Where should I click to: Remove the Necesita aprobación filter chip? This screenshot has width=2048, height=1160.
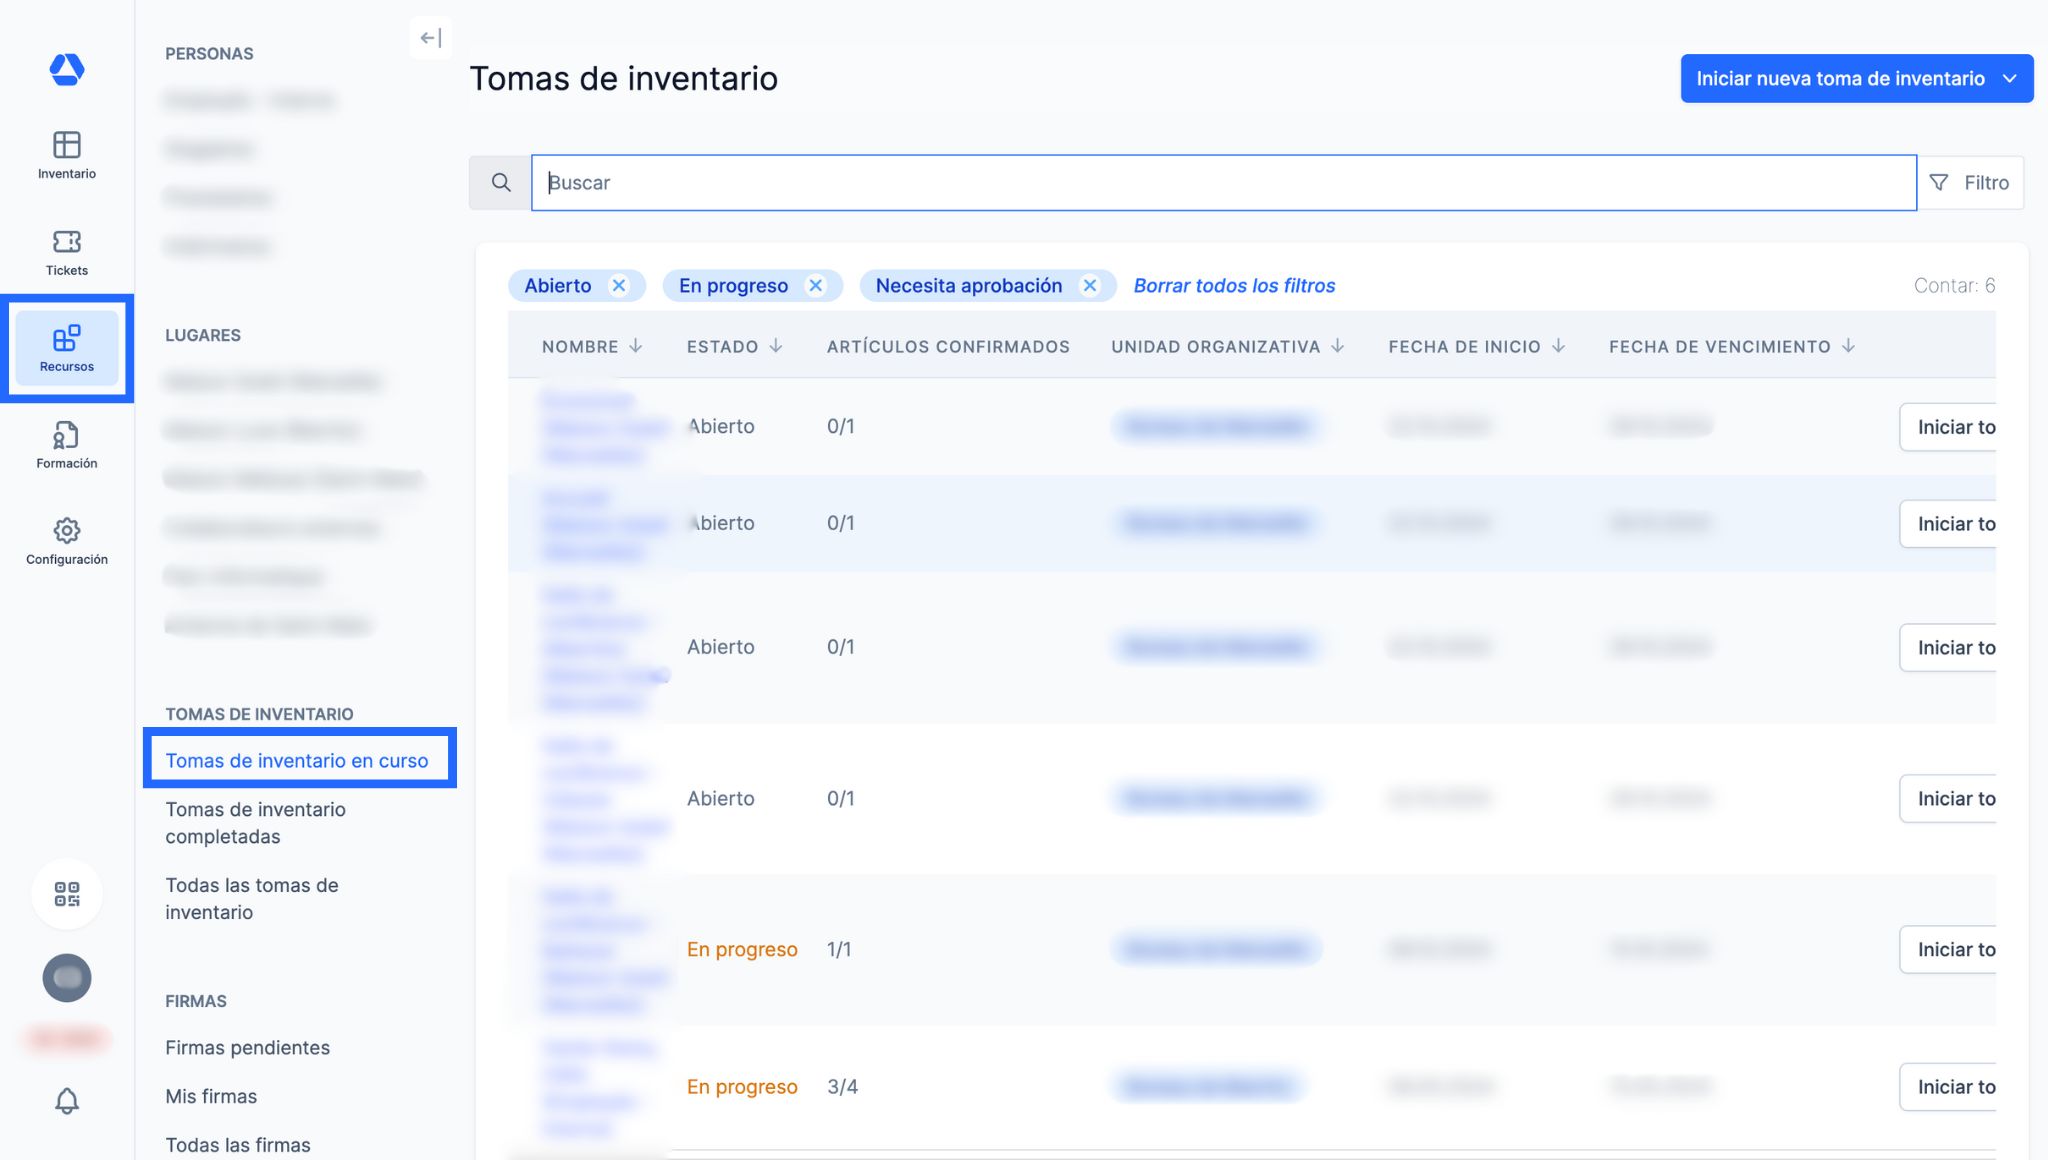[1090, 286]
